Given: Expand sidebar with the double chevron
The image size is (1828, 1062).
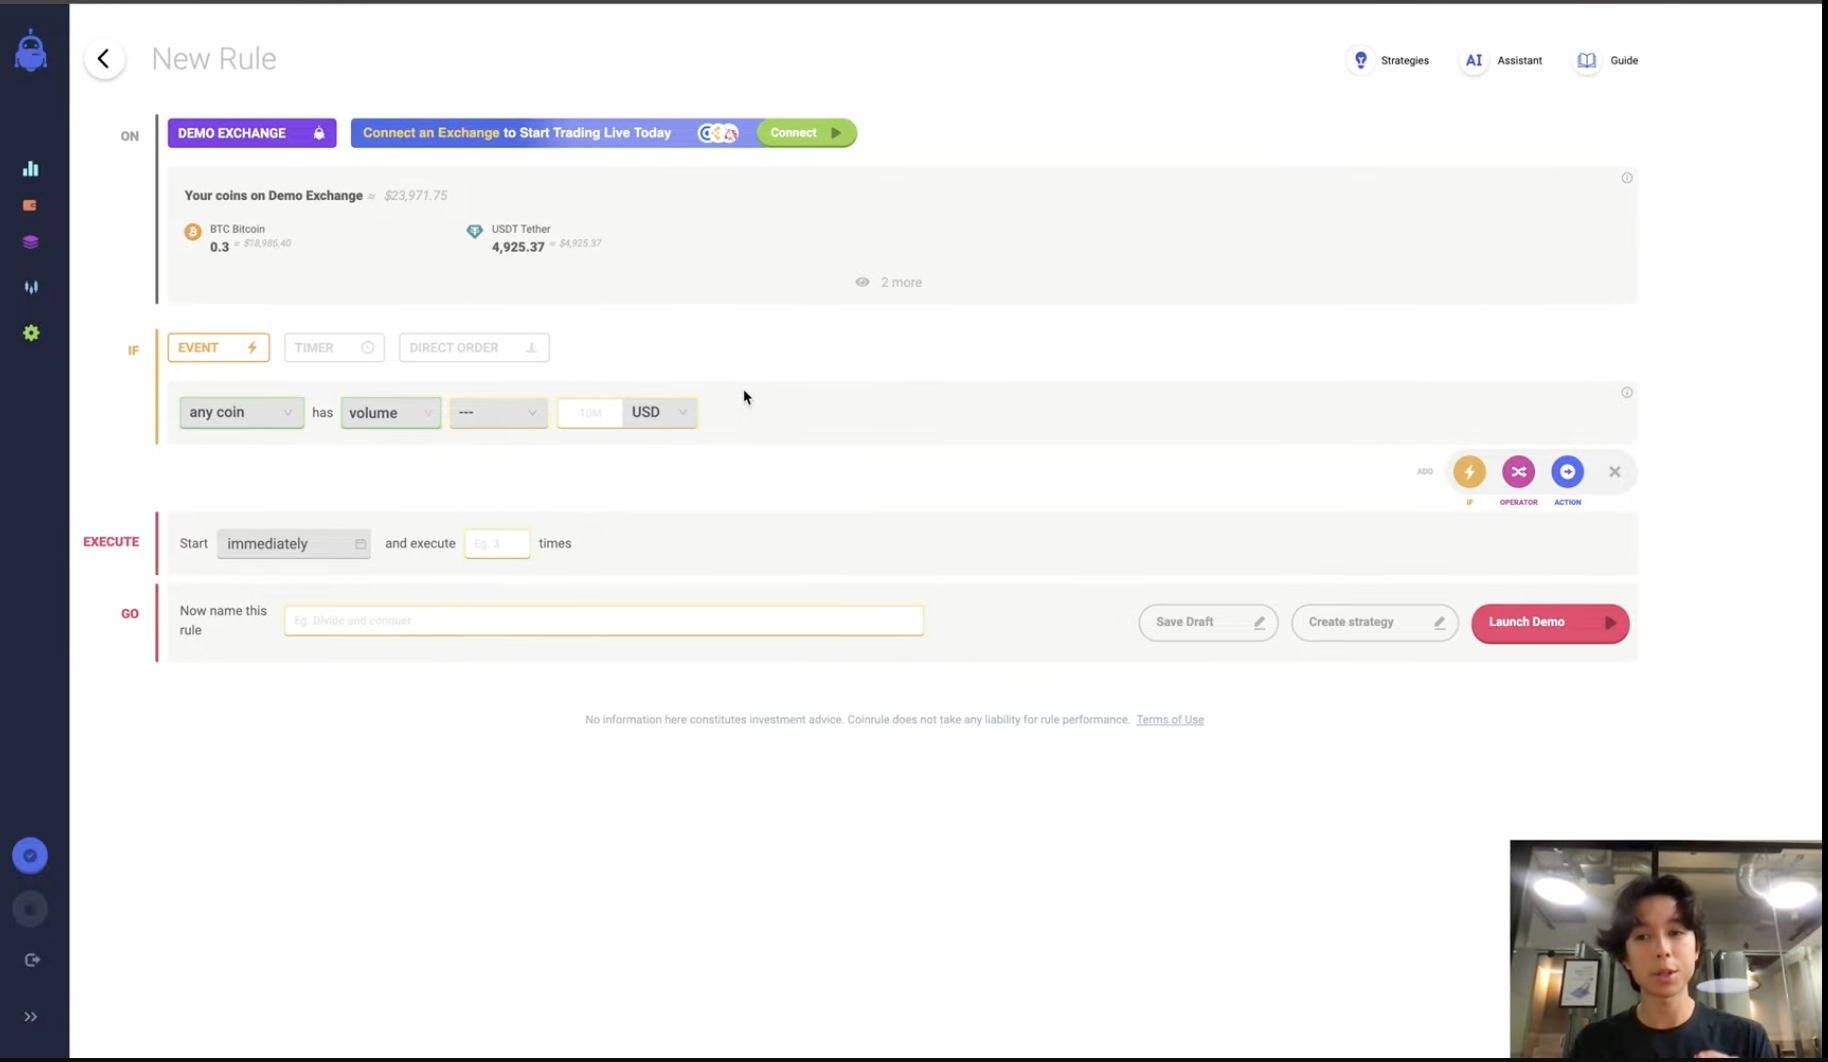Looking at the screenshot, I should (x=31, y=1017).
